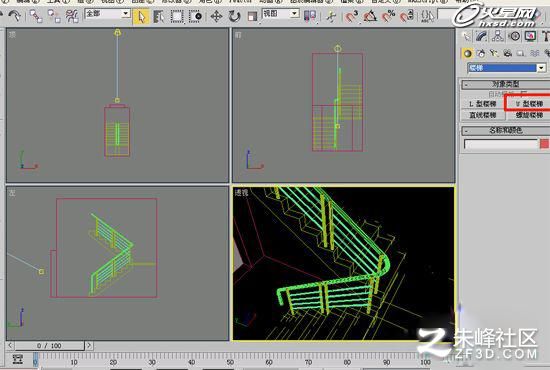Click the 直线楼梯 button
The height and width of the screenshot is (370, 550).
point(483,115)
